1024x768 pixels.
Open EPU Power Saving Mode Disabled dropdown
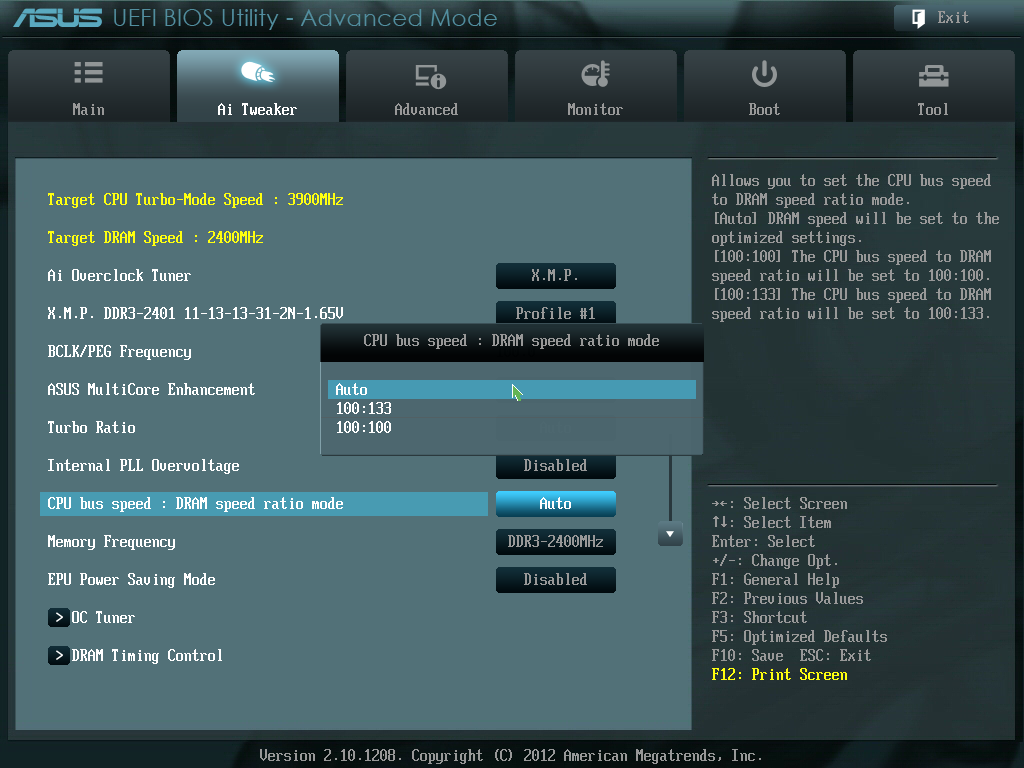[x=556, y=579]
